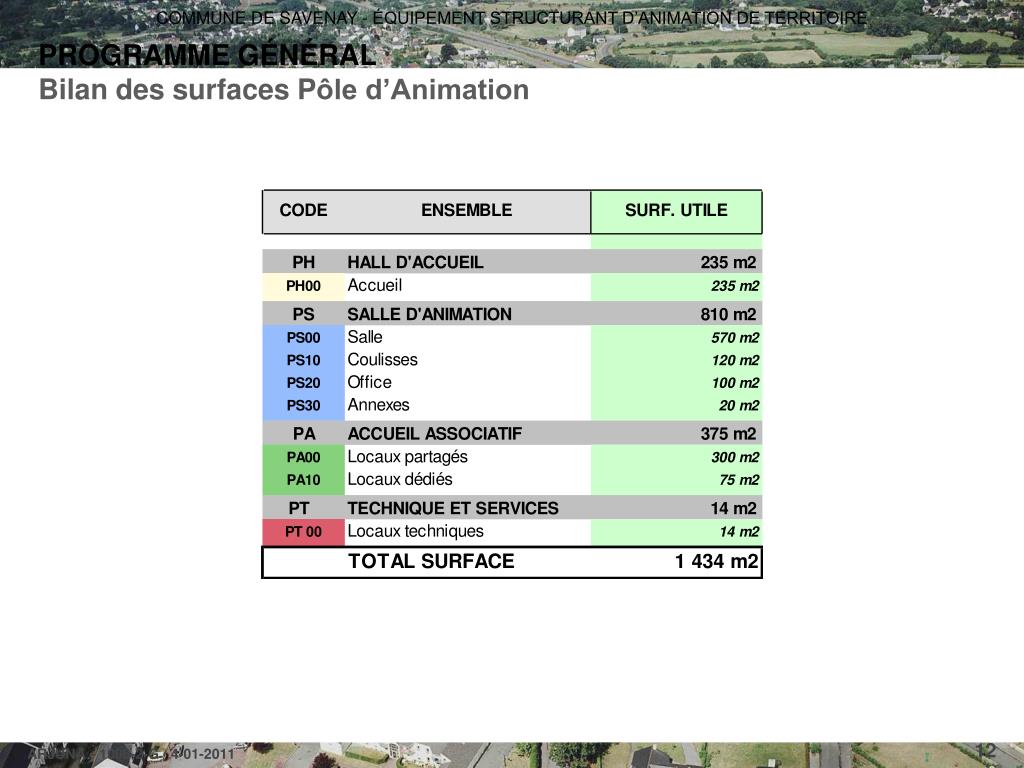Click the 'Annexes' row label

[x=378, y=405]
